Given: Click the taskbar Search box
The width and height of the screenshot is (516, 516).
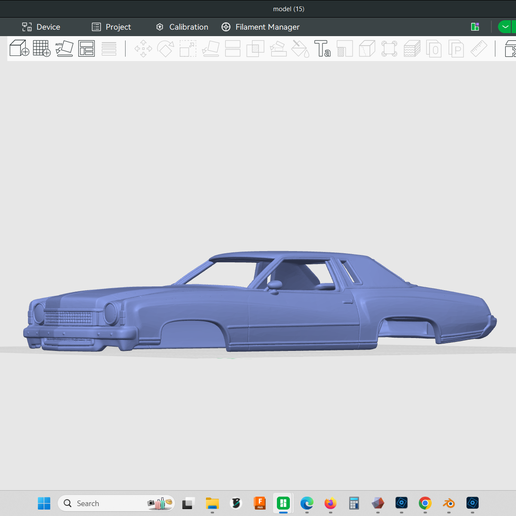Looking at the screenshot, I should tap(116, 503).
